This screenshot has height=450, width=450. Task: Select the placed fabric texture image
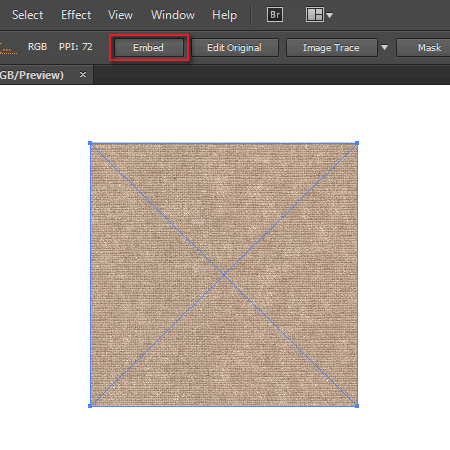click(x=224, y=274)
